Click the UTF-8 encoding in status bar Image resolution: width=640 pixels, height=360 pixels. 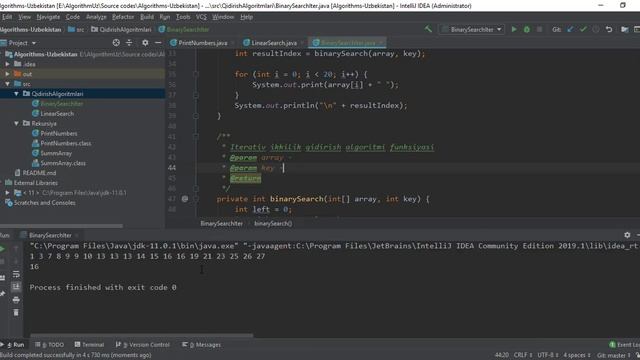tap(547, 356)
